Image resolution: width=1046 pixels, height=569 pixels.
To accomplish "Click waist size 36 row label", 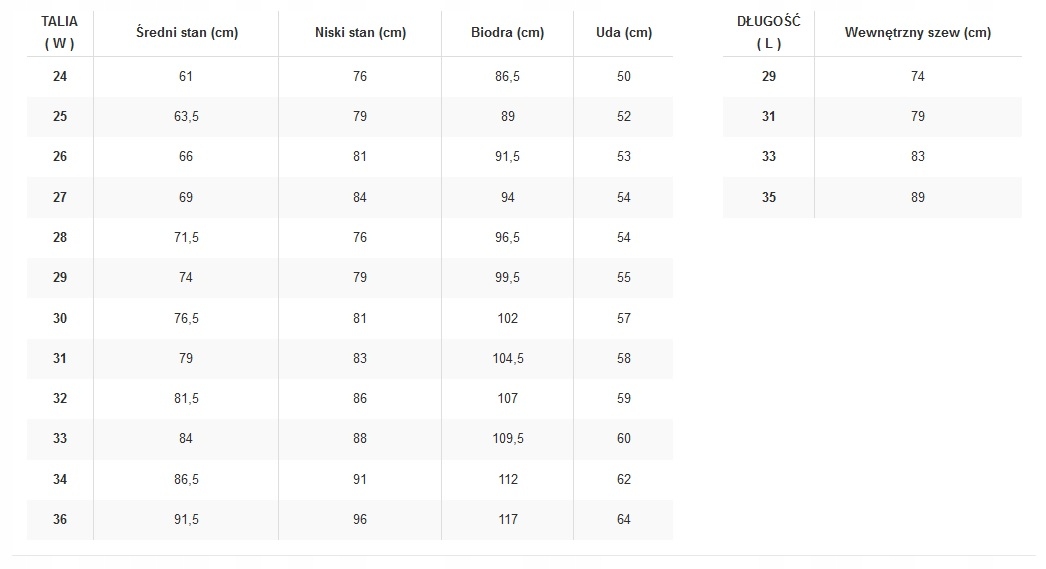I will 60,520.
